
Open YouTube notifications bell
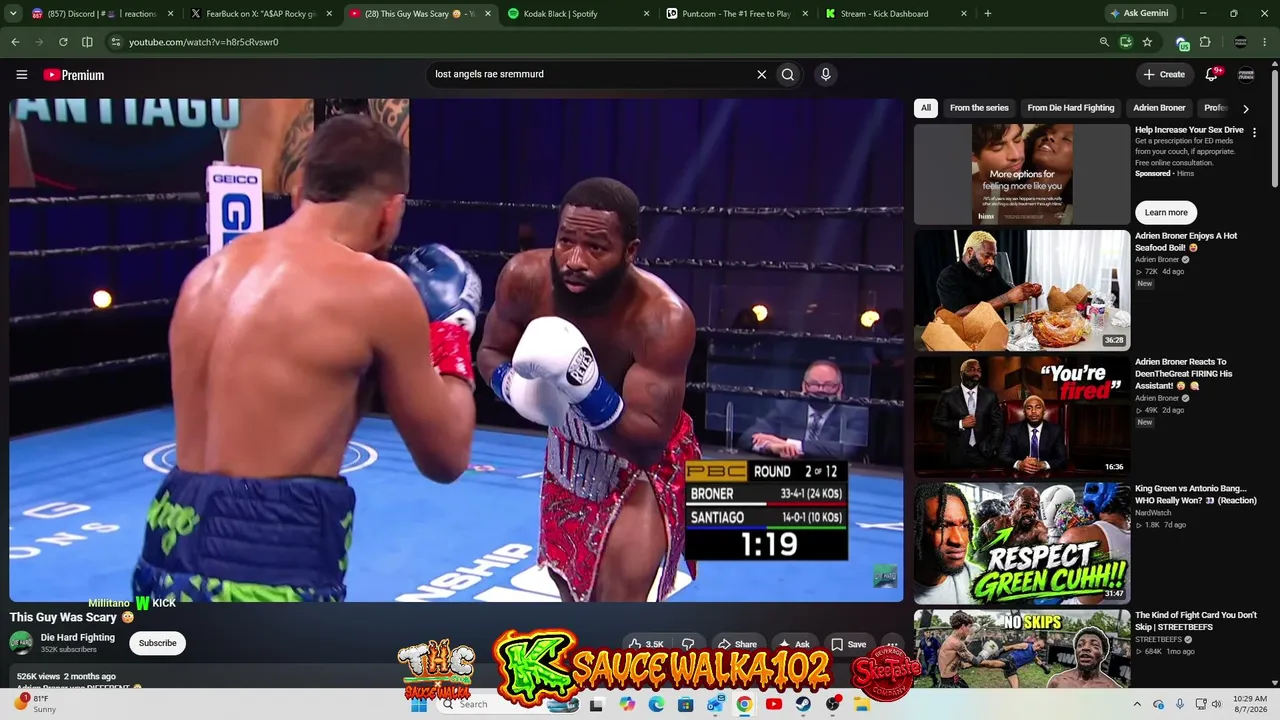pos(1212,74)
